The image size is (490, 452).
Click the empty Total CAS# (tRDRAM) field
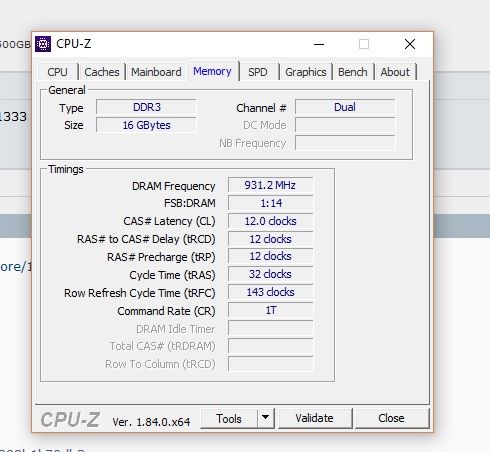click(270, 346)
